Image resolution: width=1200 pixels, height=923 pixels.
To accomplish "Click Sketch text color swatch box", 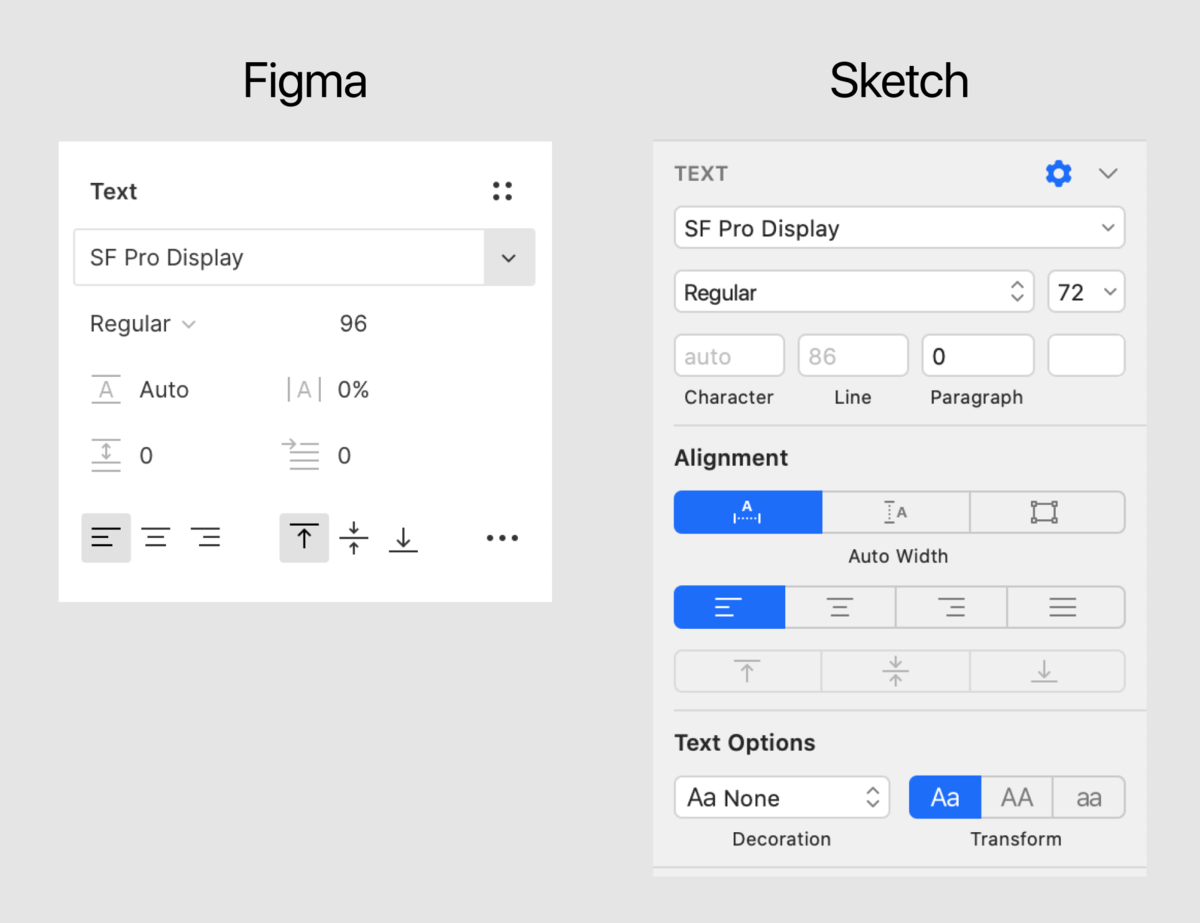I will tap(1086, 355).
